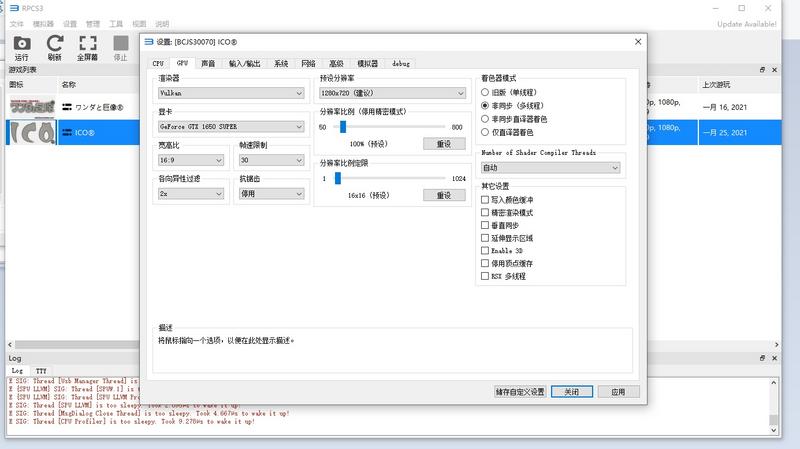
Task: Click the 关闭 button
Action: [x=571, y=392]
